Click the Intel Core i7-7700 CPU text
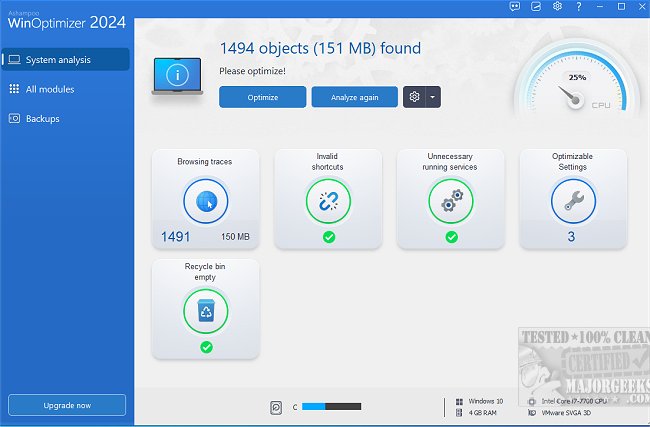 pyautogui.click(x=574, y=401)
